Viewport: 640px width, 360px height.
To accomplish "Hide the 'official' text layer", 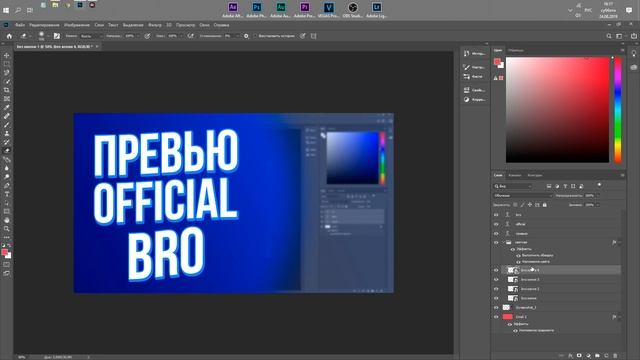I will coord(496,224).
